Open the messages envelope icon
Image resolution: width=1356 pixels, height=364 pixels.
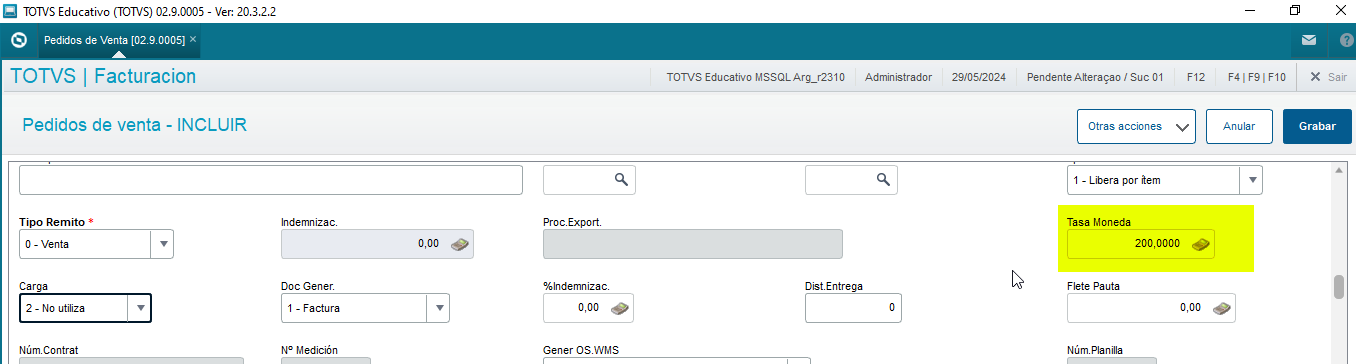coord(1309,41)
